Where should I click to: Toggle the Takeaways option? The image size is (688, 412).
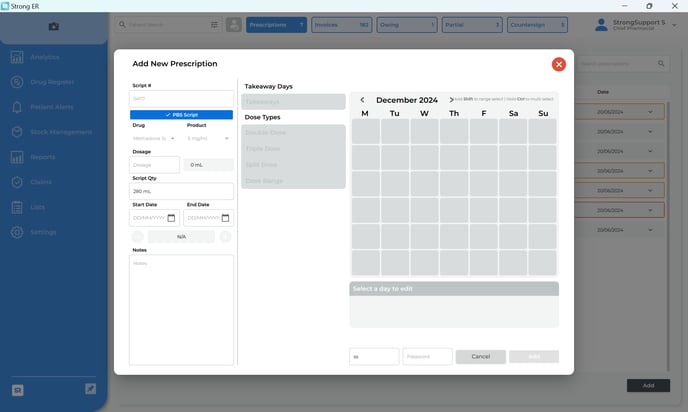tap(293, 102)
